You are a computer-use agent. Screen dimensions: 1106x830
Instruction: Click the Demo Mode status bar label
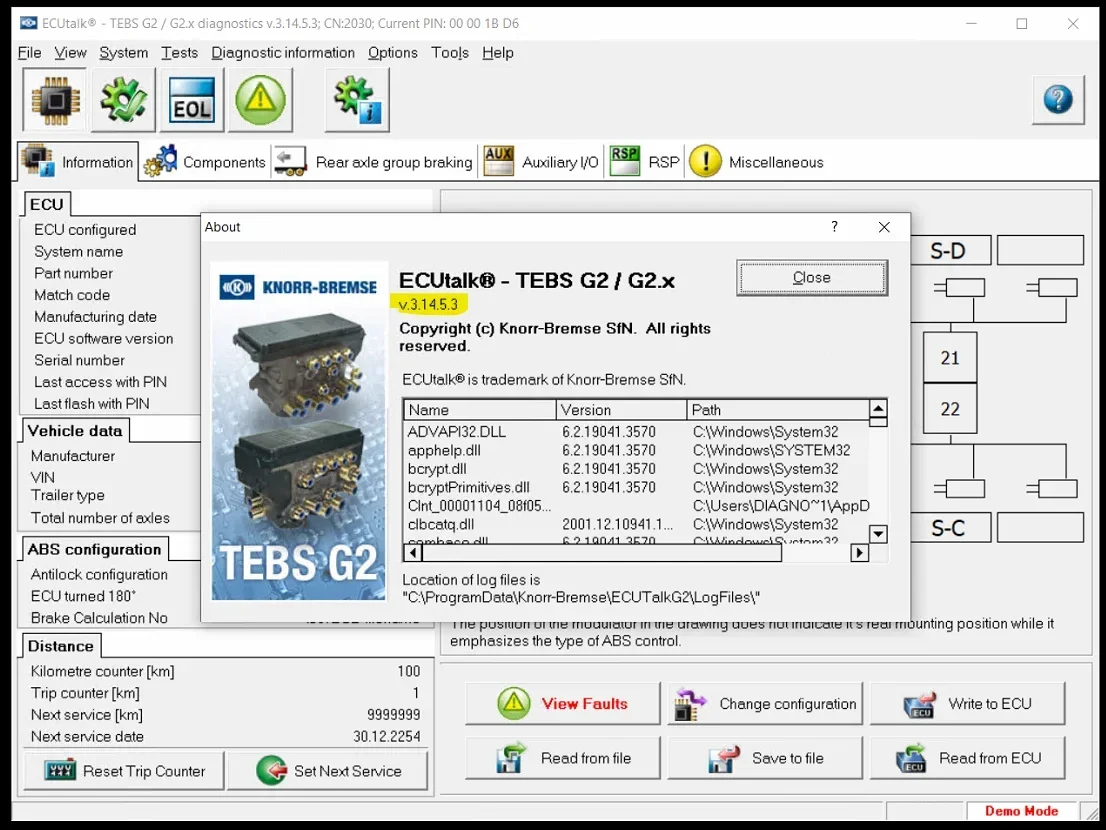1021,811
